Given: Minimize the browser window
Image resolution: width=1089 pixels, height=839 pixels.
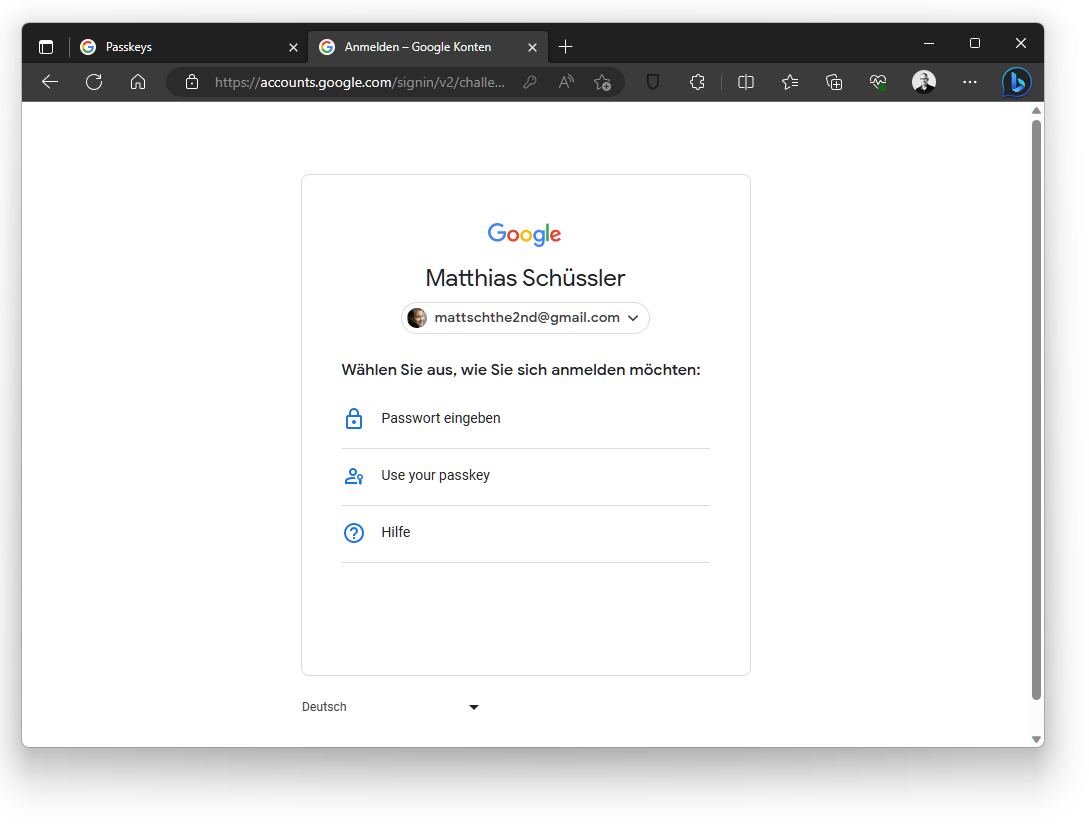Looking at the screenshot, I should [929, 43].
